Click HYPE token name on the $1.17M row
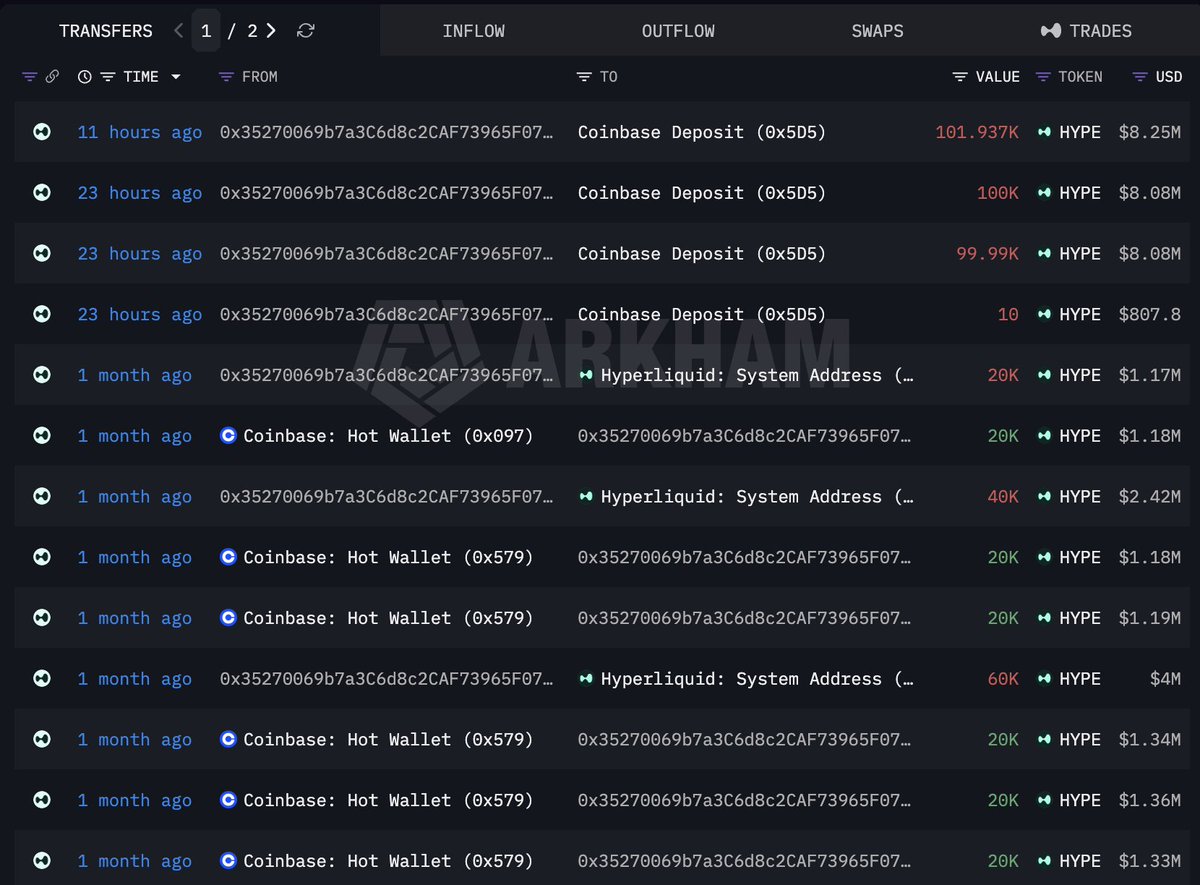This screenshot has width=1200, height=885. tap(1080, 375)
